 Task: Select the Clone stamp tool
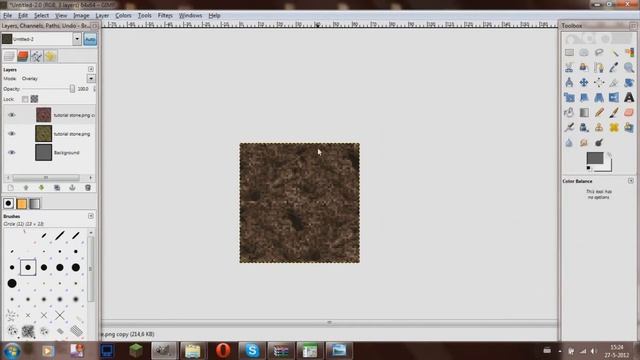[x=599, y=127]
